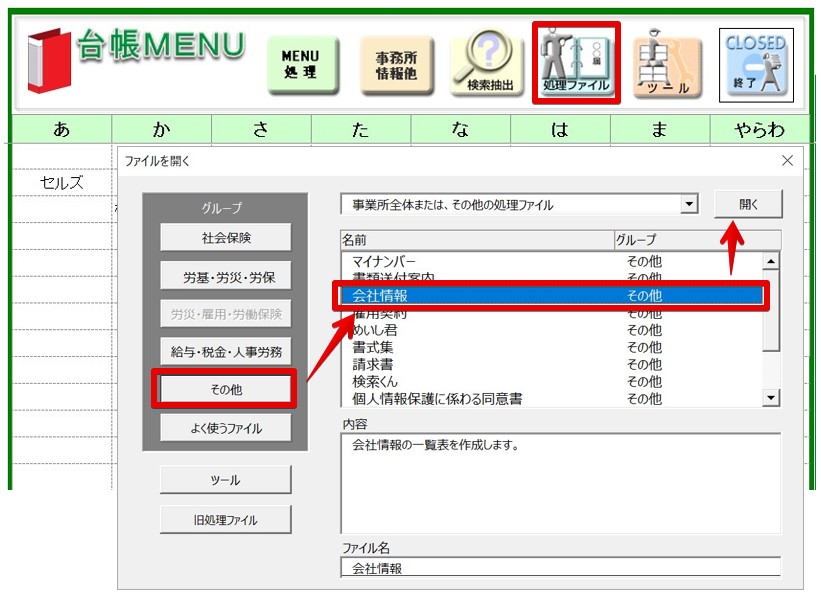Click the file list scrollbar thumb
Viewport: 821px width, 594px height.
771,310
